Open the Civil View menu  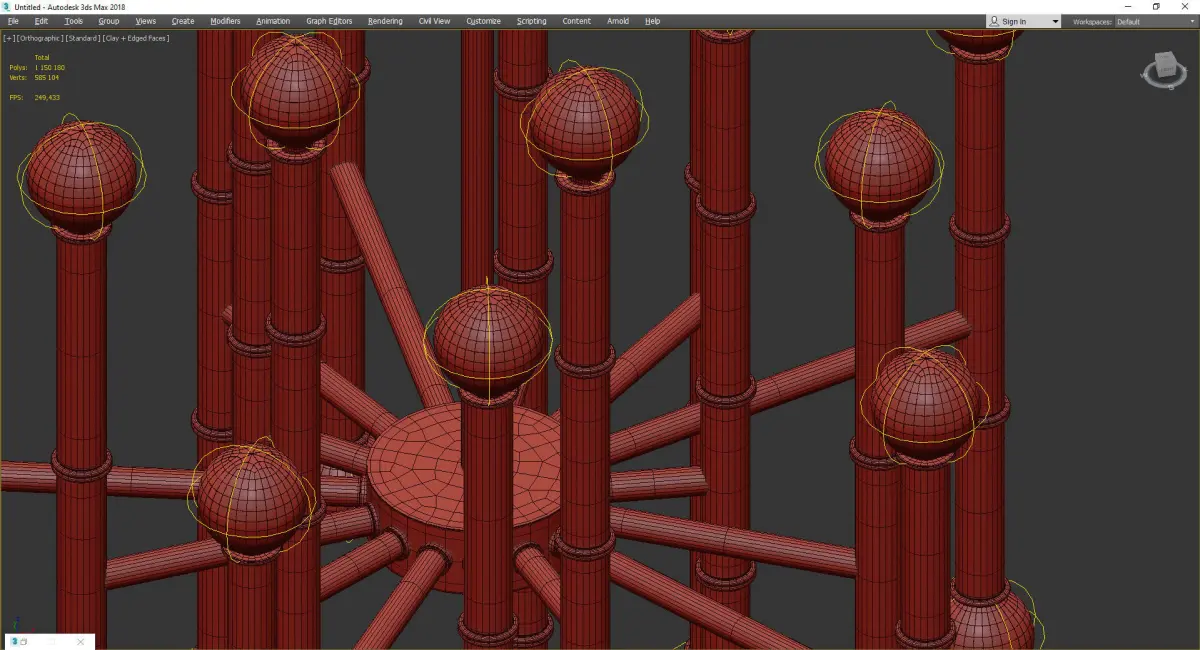(x=434, y=21)
